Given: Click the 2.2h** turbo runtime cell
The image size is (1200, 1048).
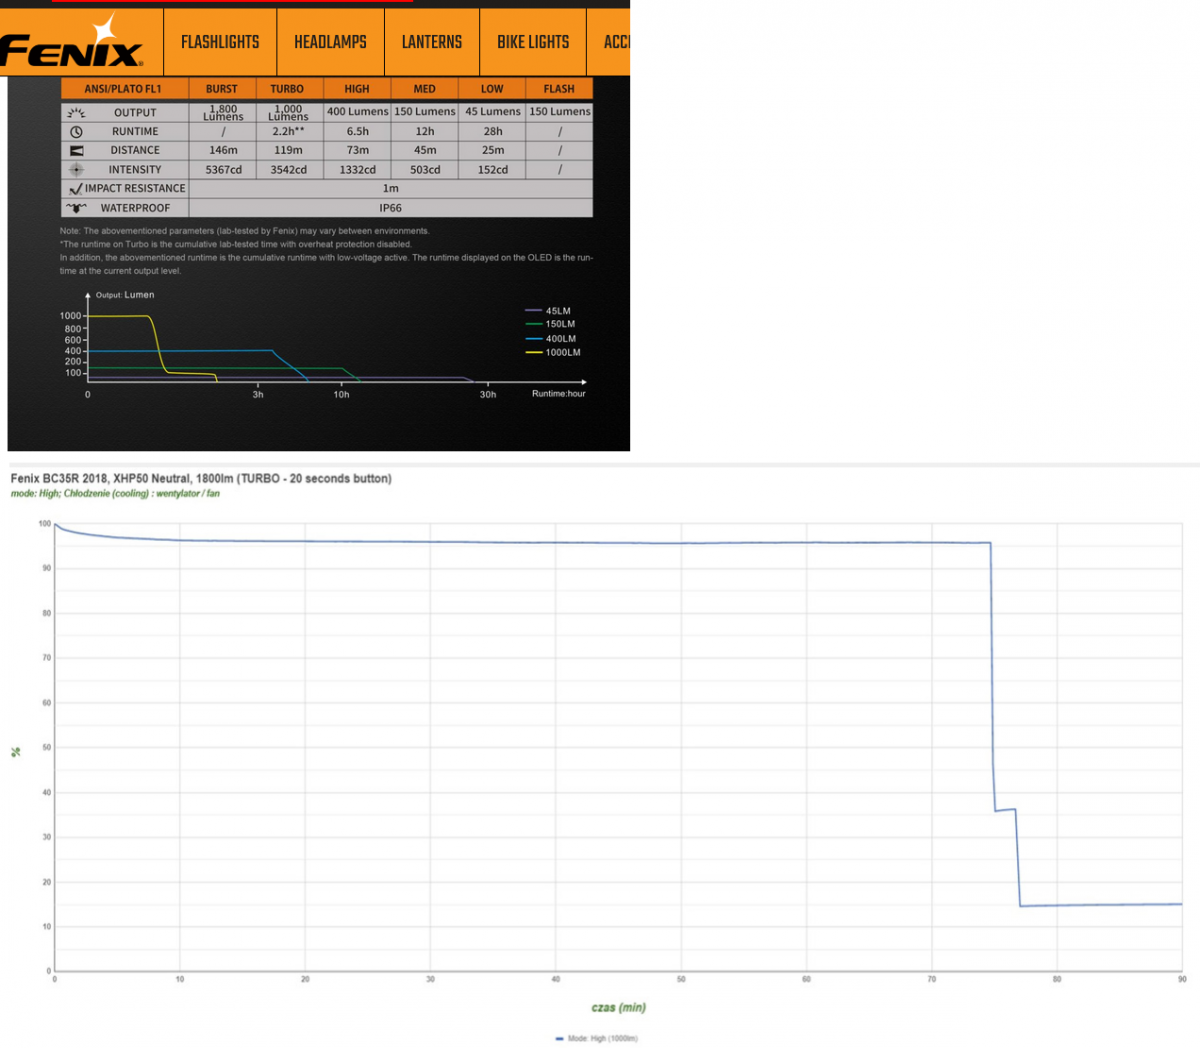Looking at the screenshot, I should point(288,132).
